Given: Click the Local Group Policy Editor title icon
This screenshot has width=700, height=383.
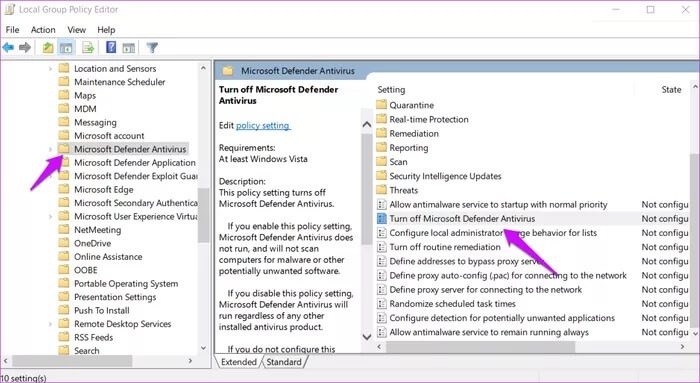Looking at the screenshot, I should 10,9.
